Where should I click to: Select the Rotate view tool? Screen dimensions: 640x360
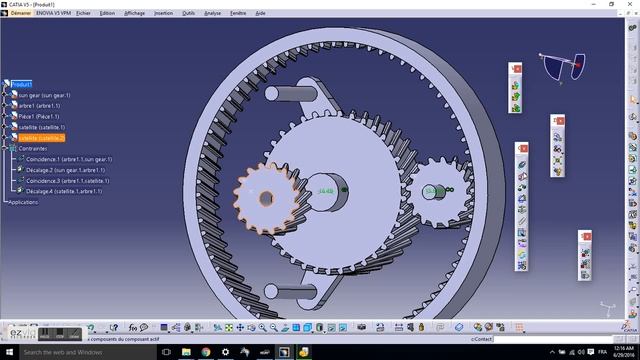[x=251, y=327]
